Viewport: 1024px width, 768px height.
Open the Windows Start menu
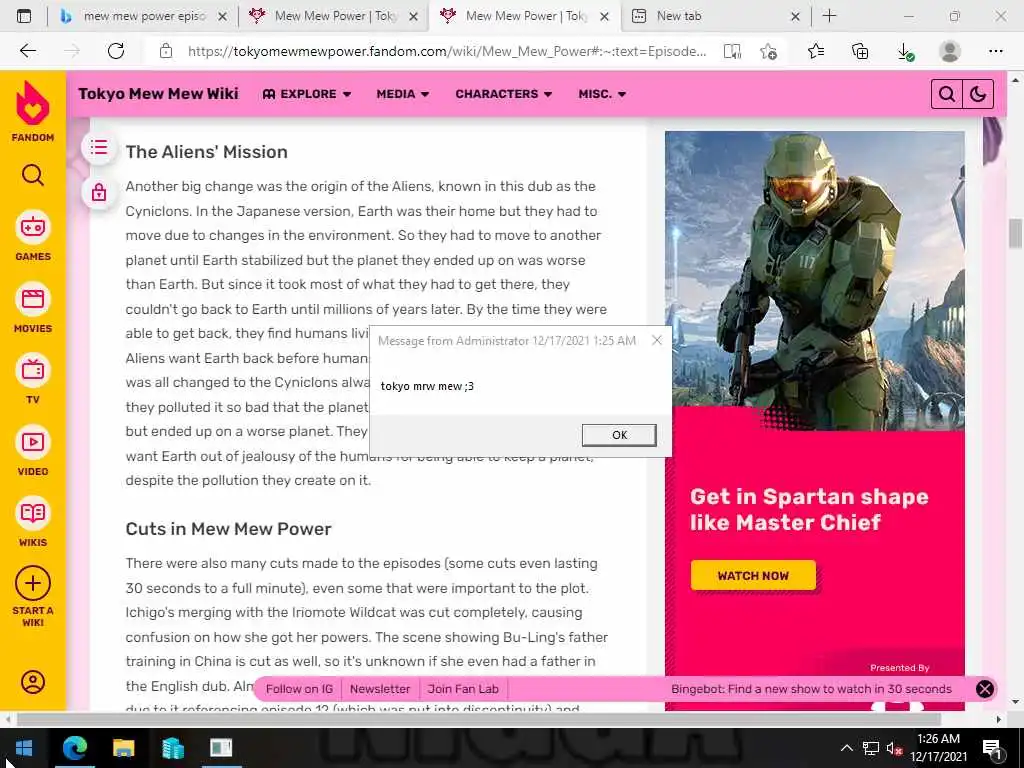(24, 748)
